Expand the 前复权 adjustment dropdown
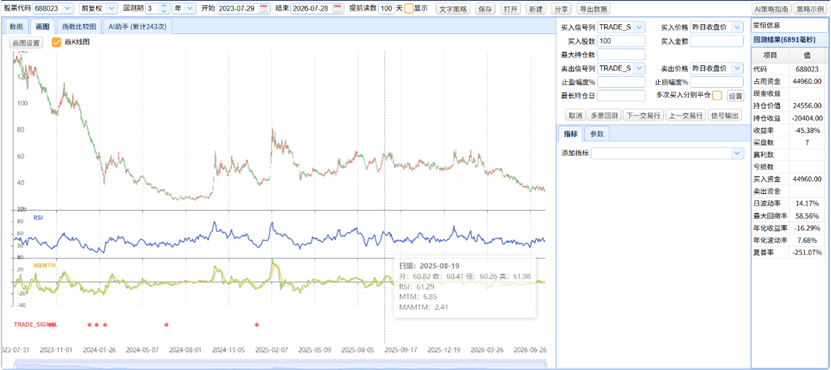This screenshot has height=370, width=831. (112, 8)
